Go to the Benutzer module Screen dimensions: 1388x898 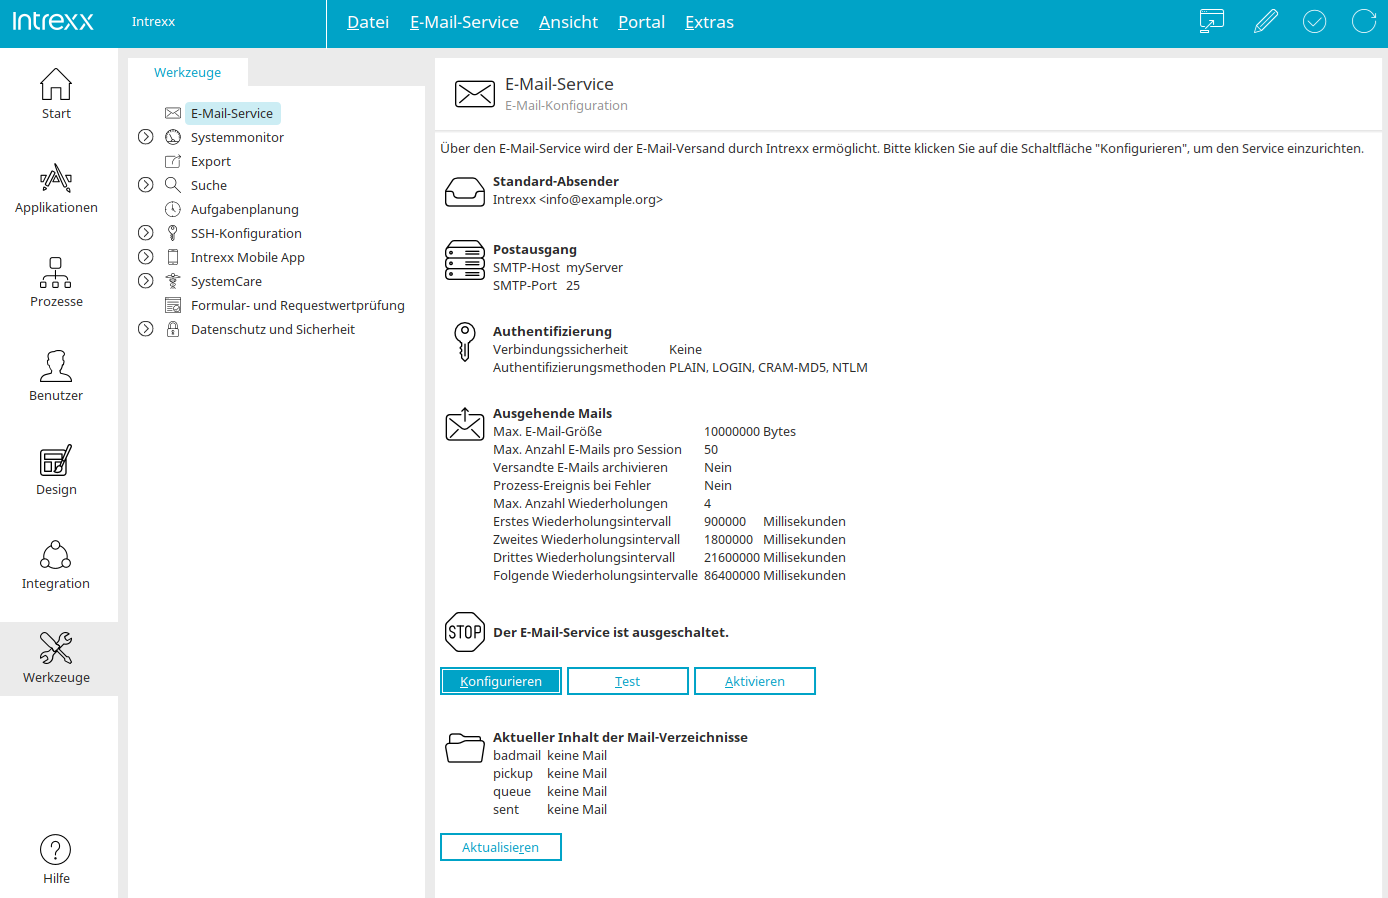point(56,377)
